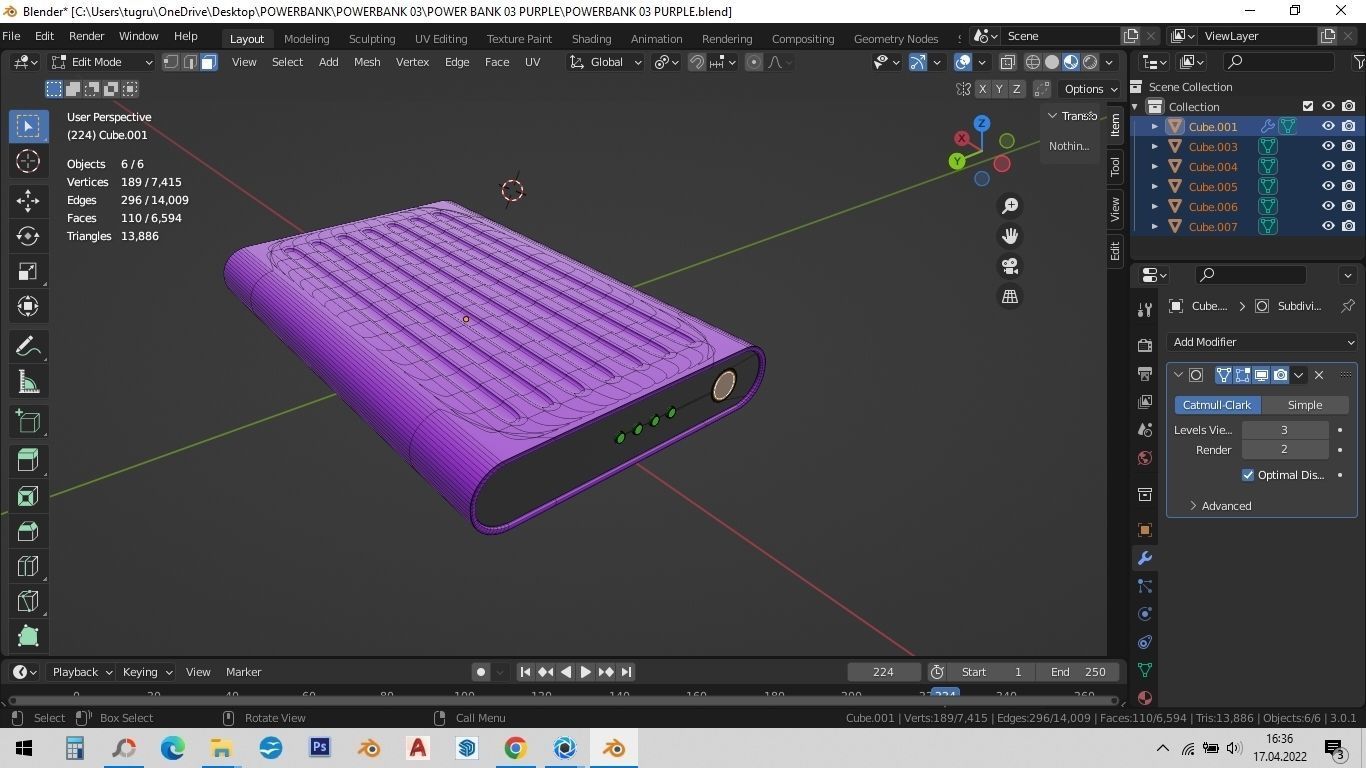
Task: Open the Keying dropdown in timeline
Action: point(147,672)
